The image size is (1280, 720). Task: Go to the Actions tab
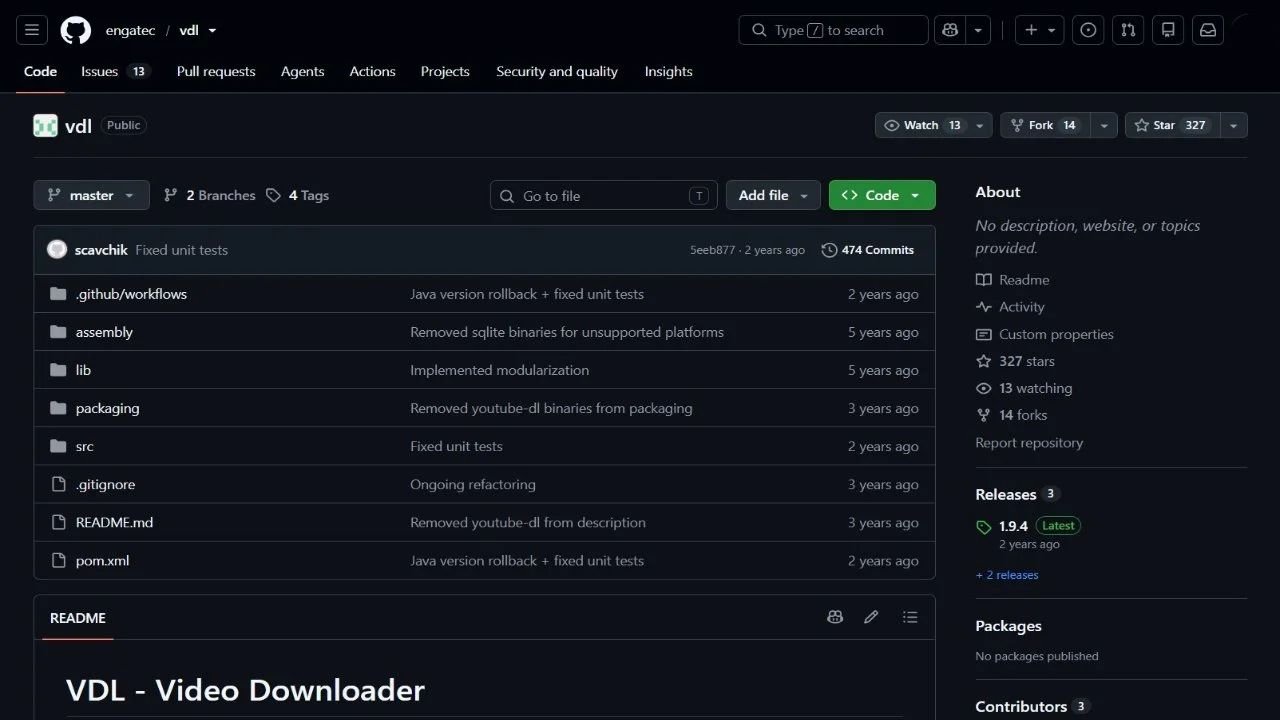point(372,72)
